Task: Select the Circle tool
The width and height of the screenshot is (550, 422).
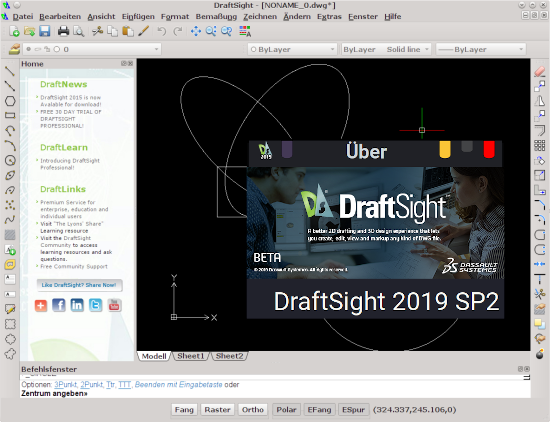Action: pos(10,160)
